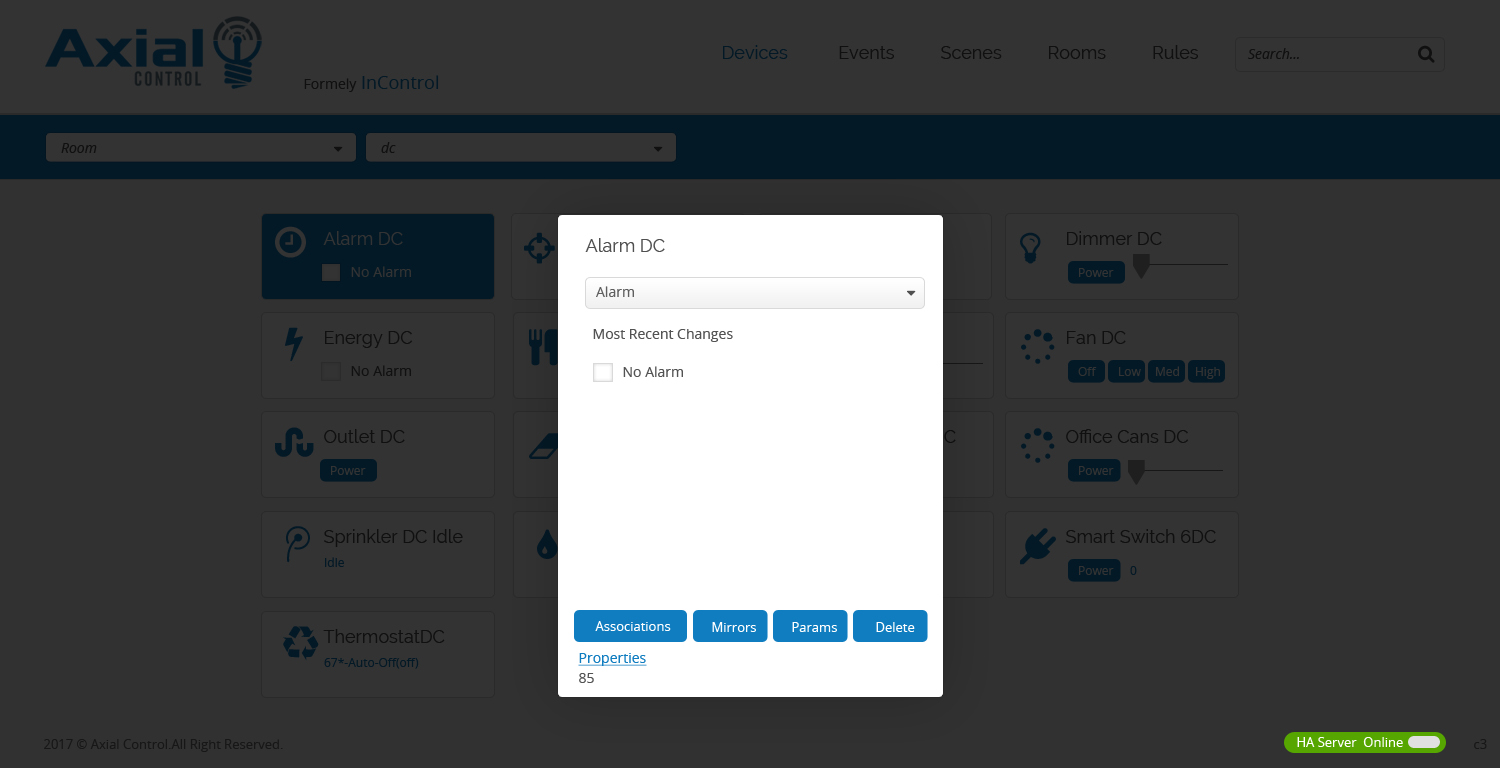This screenshot has width=1500, height=768.
Task: Click the Fan DC card title
Action: [x=1096, y=338]
